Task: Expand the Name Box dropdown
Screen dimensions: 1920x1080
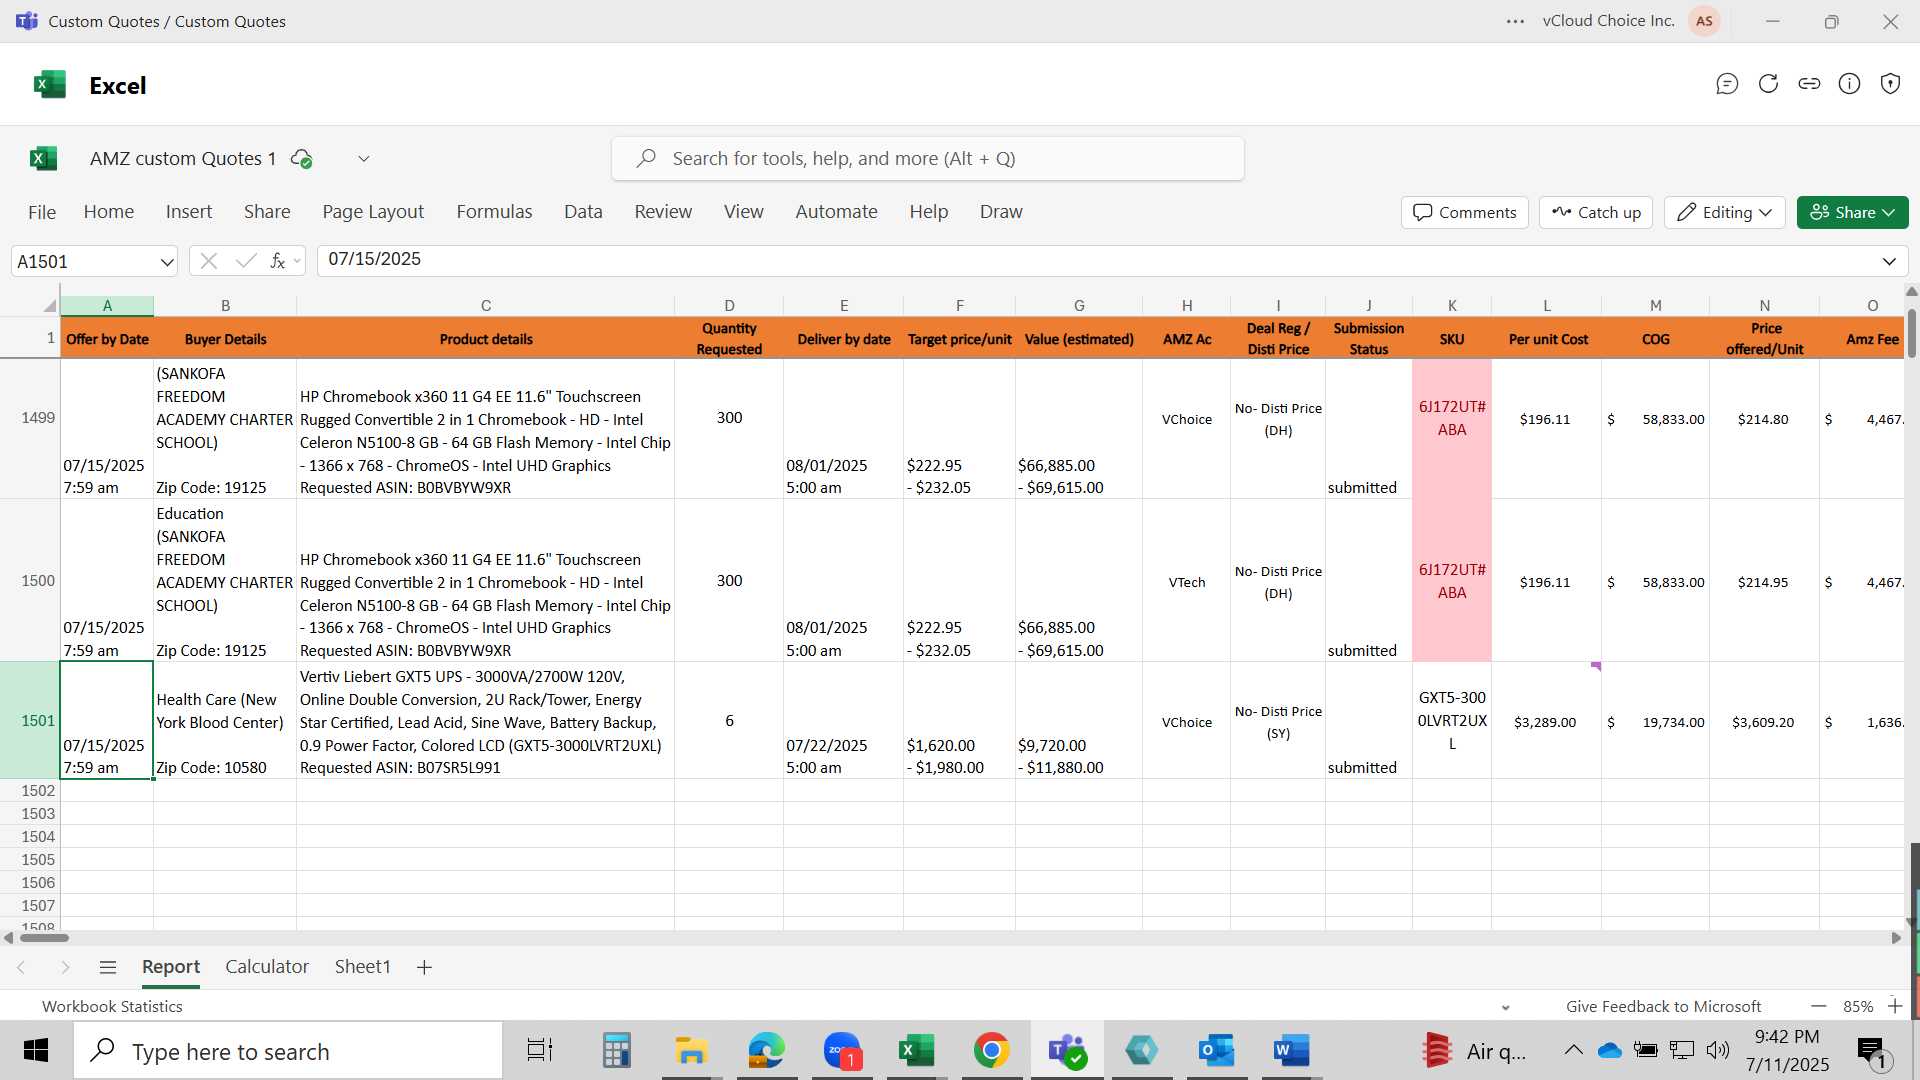Action: (166, 262)
